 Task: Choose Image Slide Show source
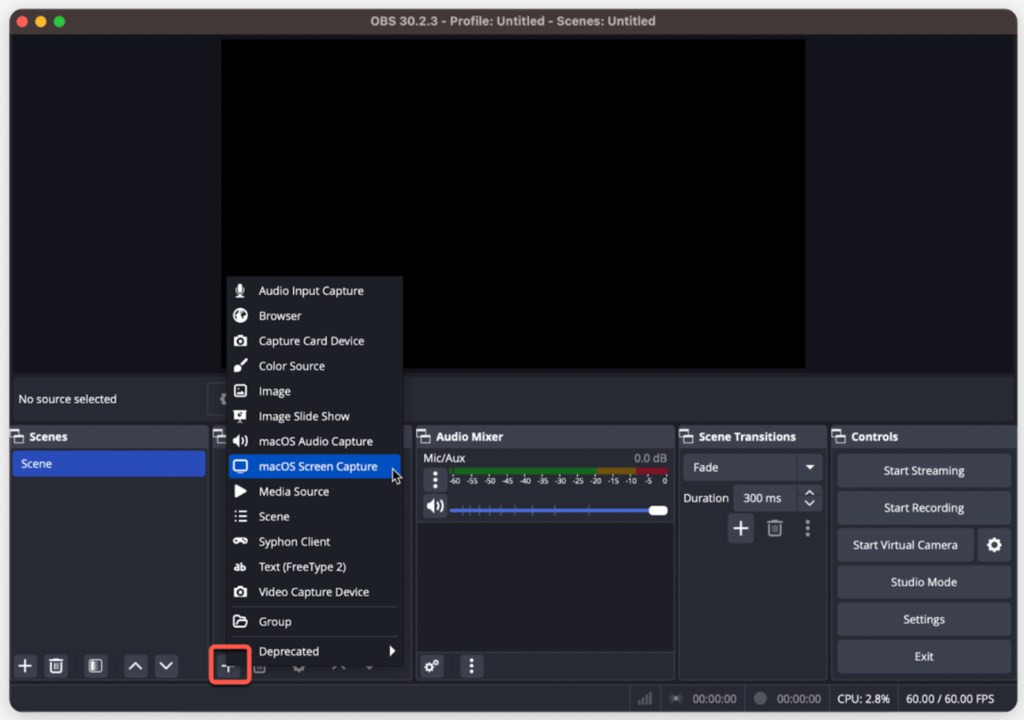tap(314, 416)
